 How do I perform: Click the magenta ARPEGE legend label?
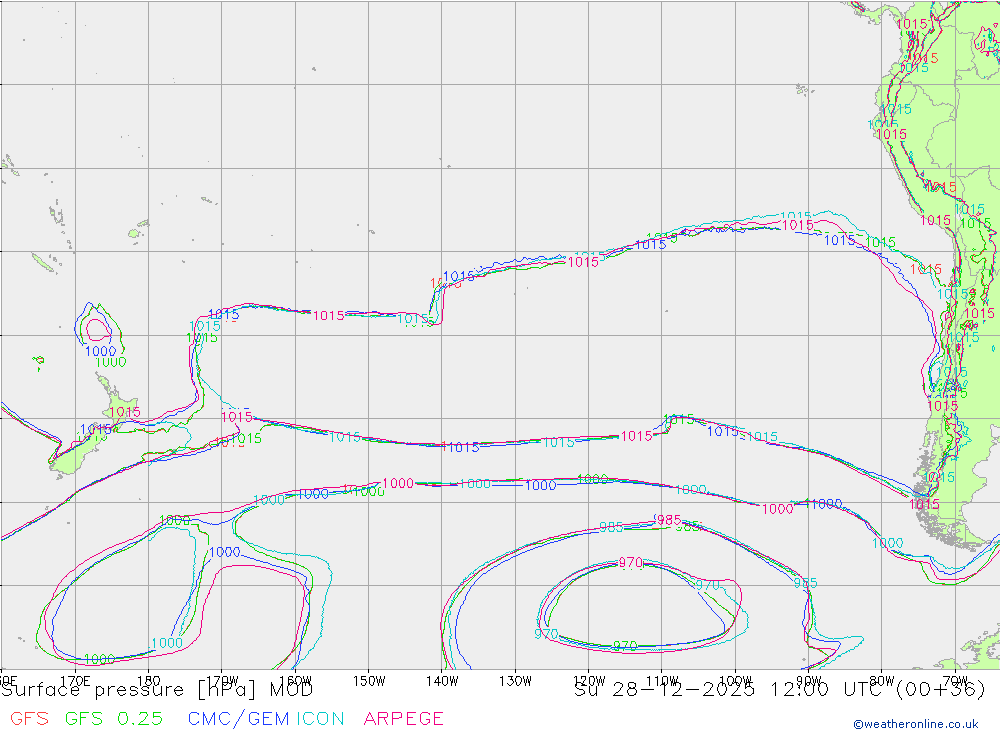tap(404, 718)
